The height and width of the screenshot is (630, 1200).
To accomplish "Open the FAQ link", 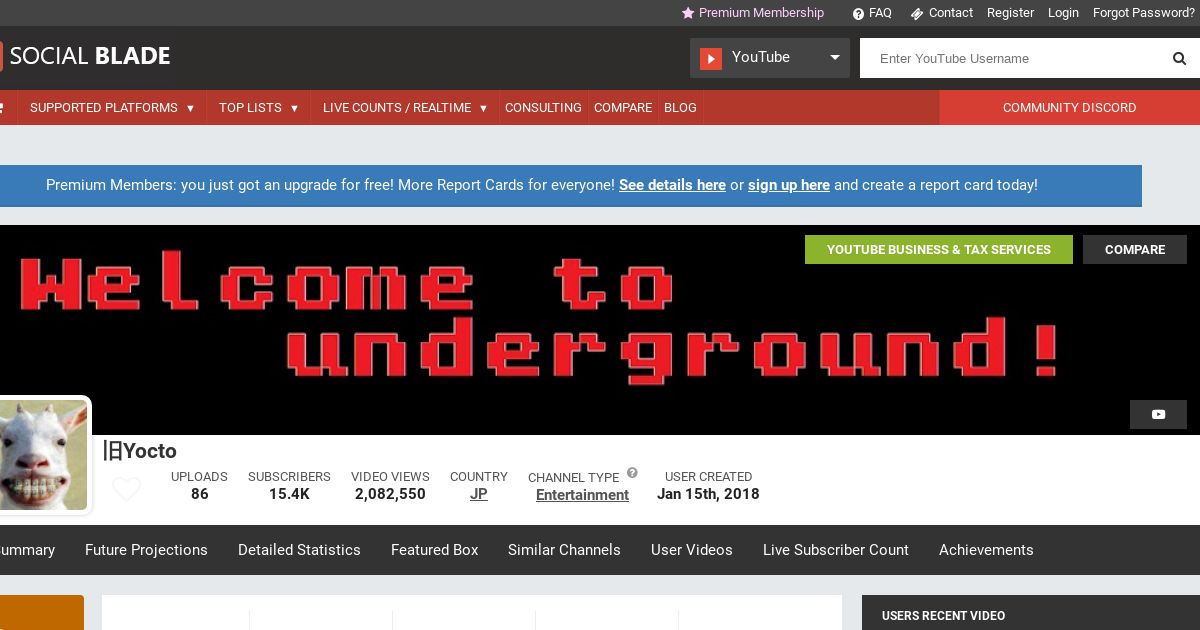I will tap(880, 13).
